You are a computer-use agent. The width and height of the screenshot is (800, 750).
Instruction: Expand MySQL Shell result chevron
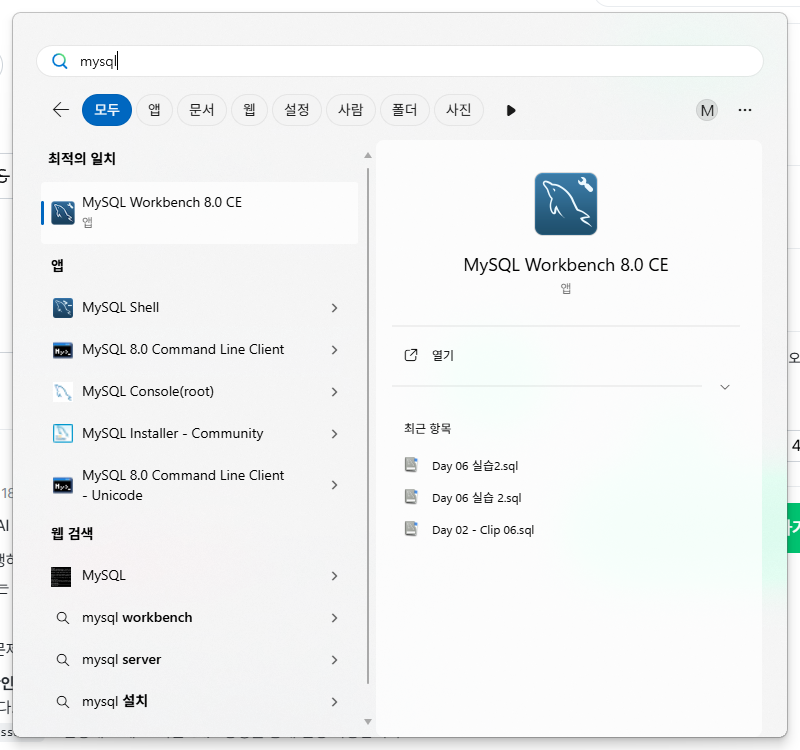[x=334, y=308]
